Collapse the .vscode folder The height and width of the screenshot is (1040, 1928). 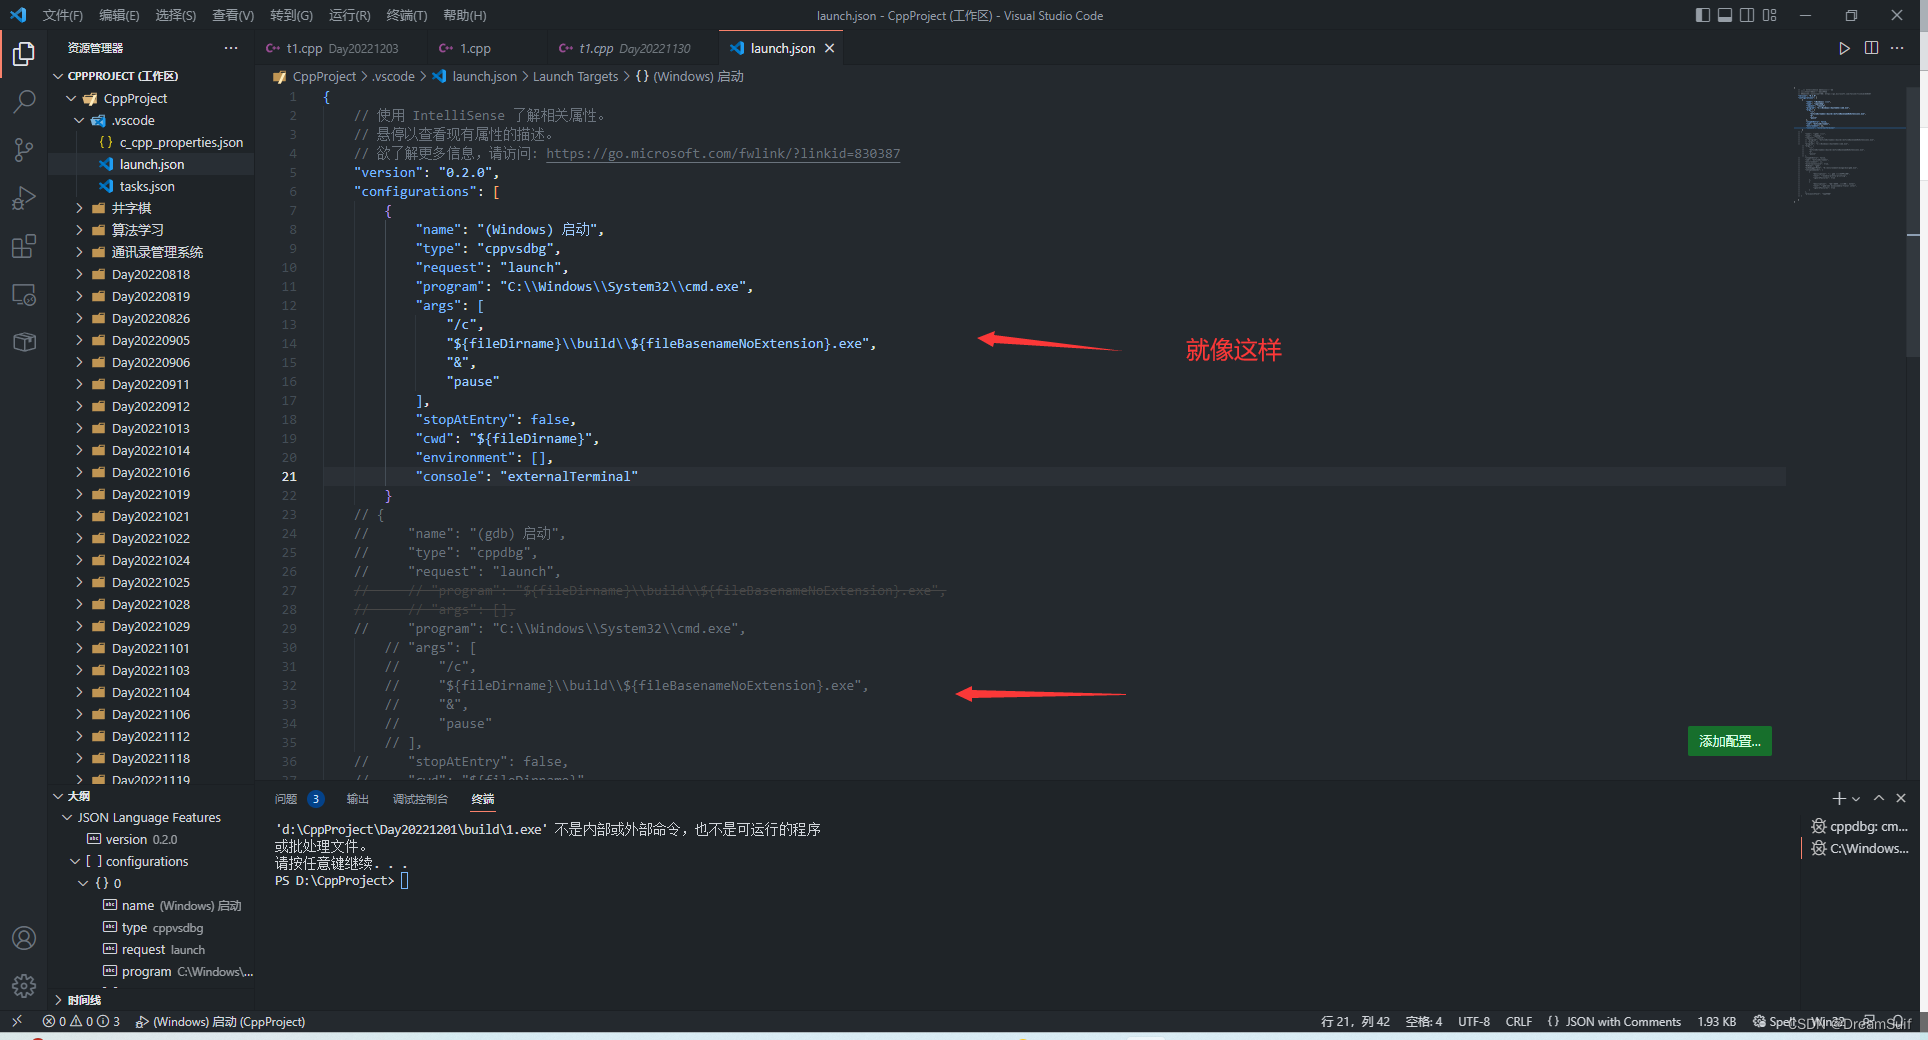(x=79, y=120)
